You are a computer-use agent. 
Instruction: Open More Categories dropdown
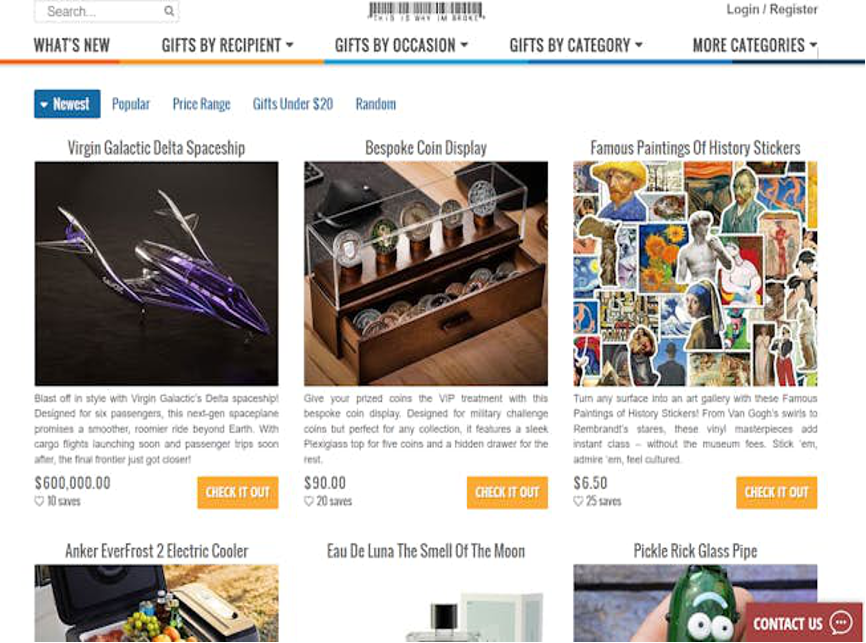(x=754, y=45)
